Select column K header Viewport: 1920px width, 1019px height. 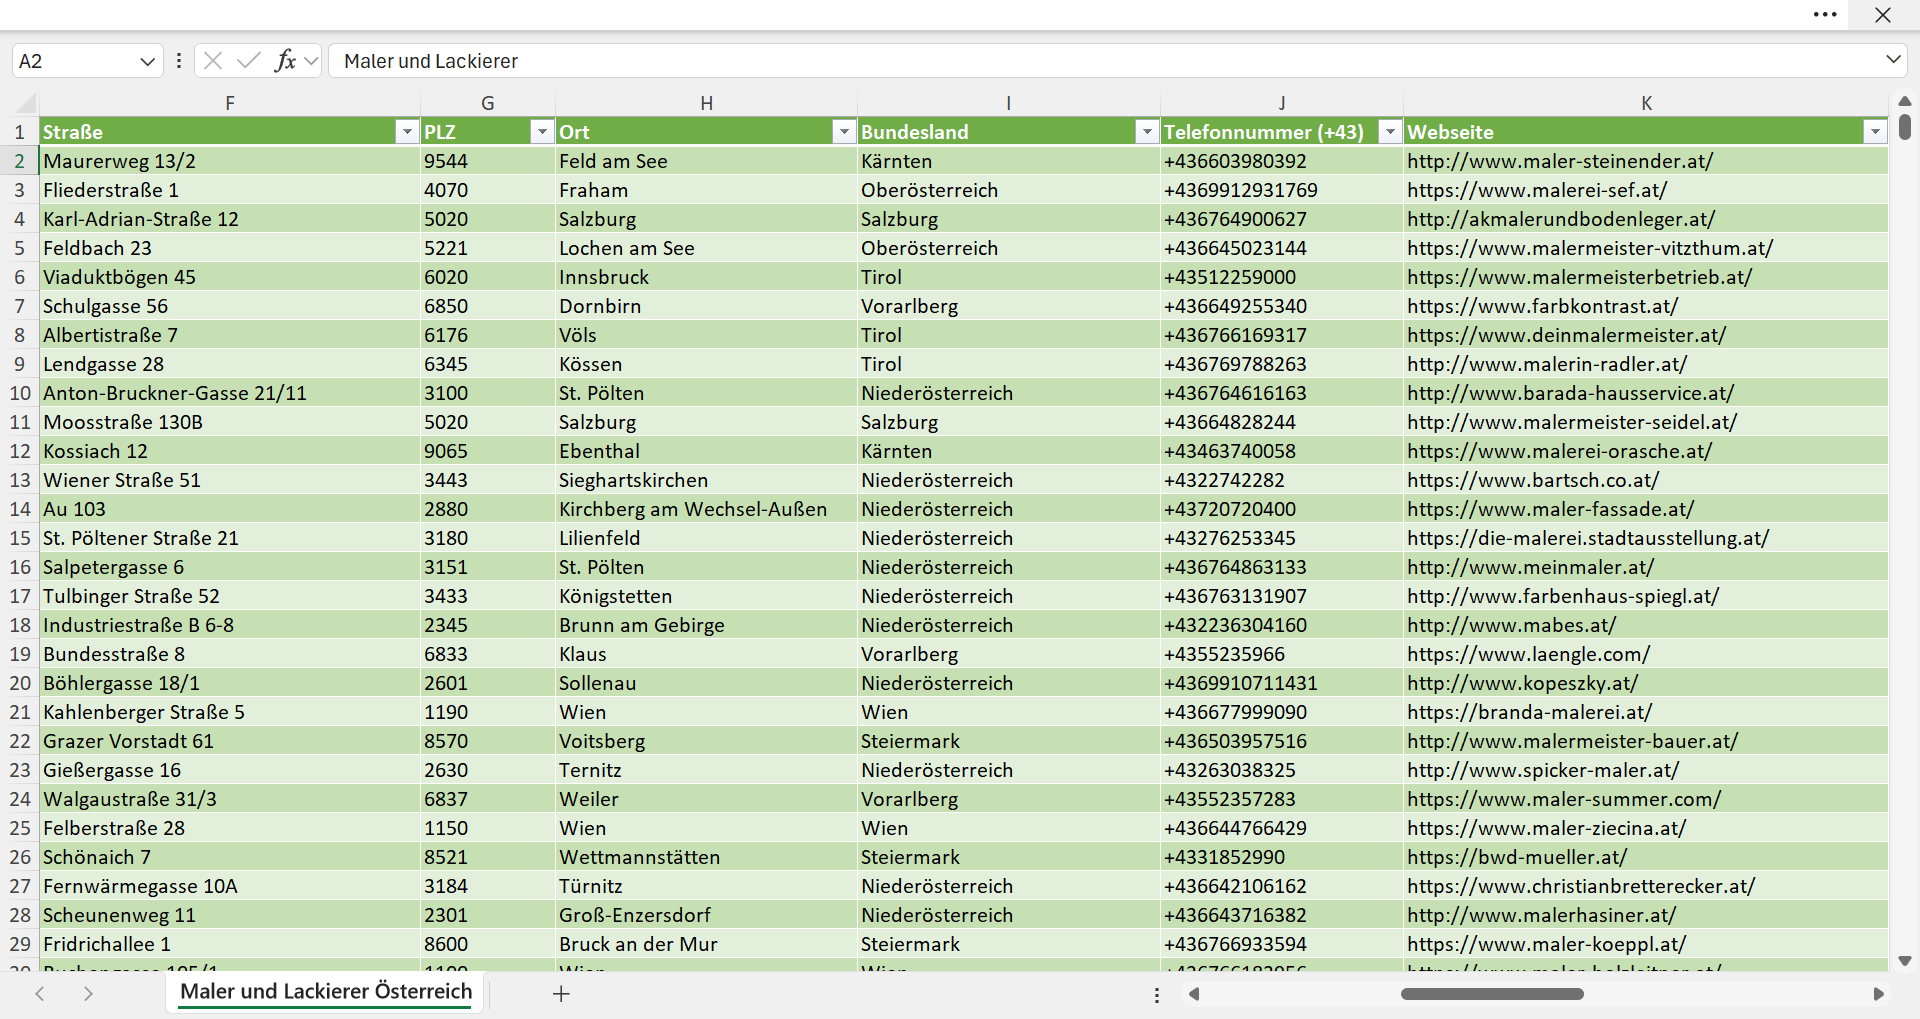(1646, 103)
